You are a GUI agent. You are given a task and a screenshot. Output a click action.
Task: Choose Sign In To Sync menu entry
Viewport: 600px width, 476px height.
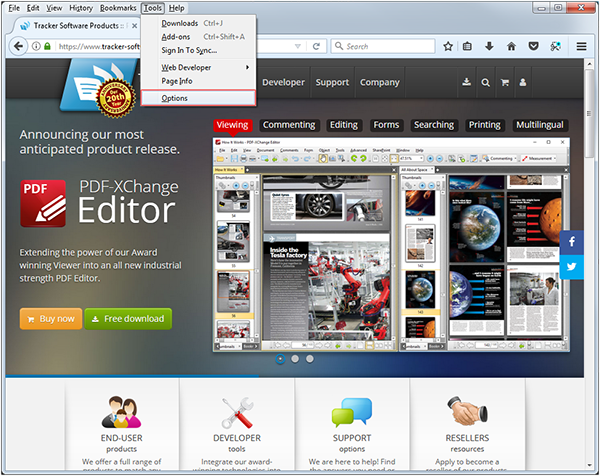click(198, 50)
